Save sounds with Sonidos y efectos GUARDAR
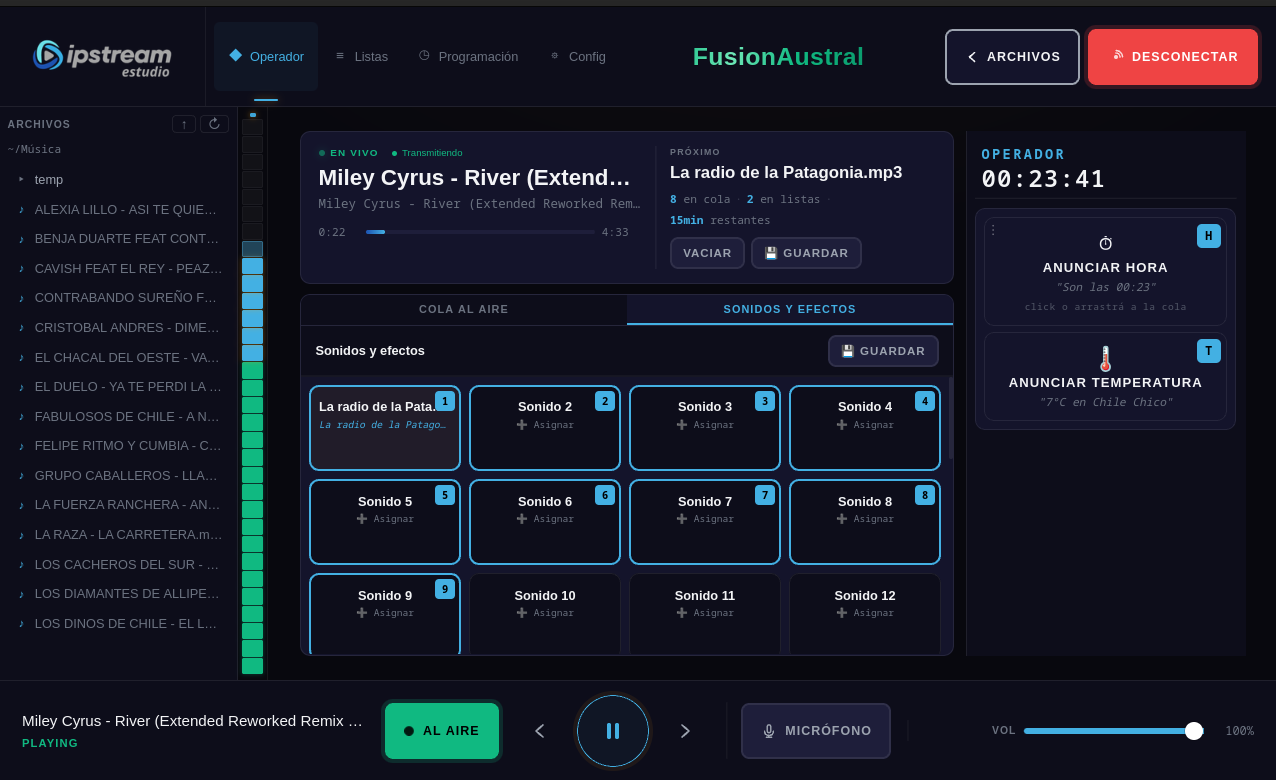The image size is (1276, 780). pyautogui.click(x=883, y=351)
